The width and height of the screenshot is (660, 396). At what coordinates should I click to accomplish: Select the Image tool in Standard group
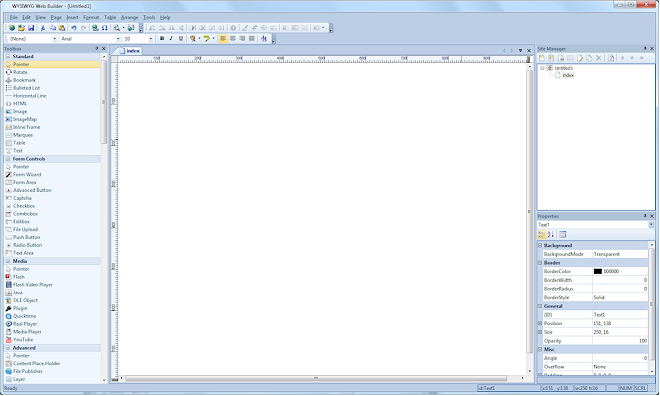click(20, 112)
